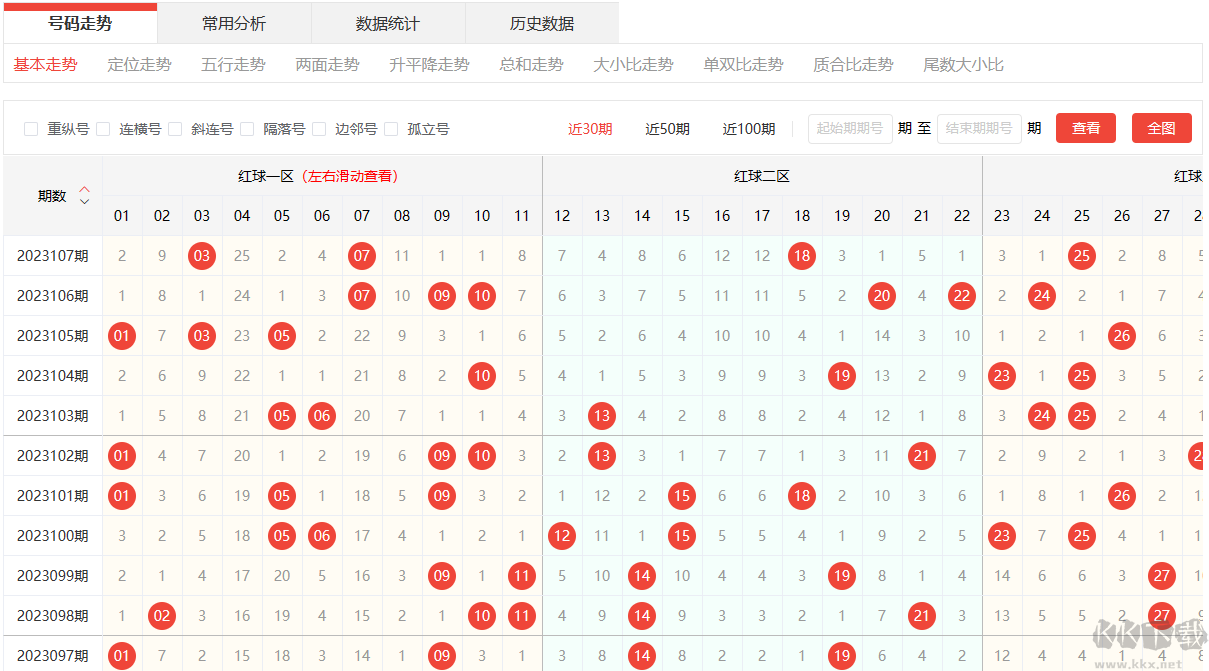The width and height of the screenshot is (1209, 671).
Task: Click the 2023099期 row label
Action: (x=53, y=576)
